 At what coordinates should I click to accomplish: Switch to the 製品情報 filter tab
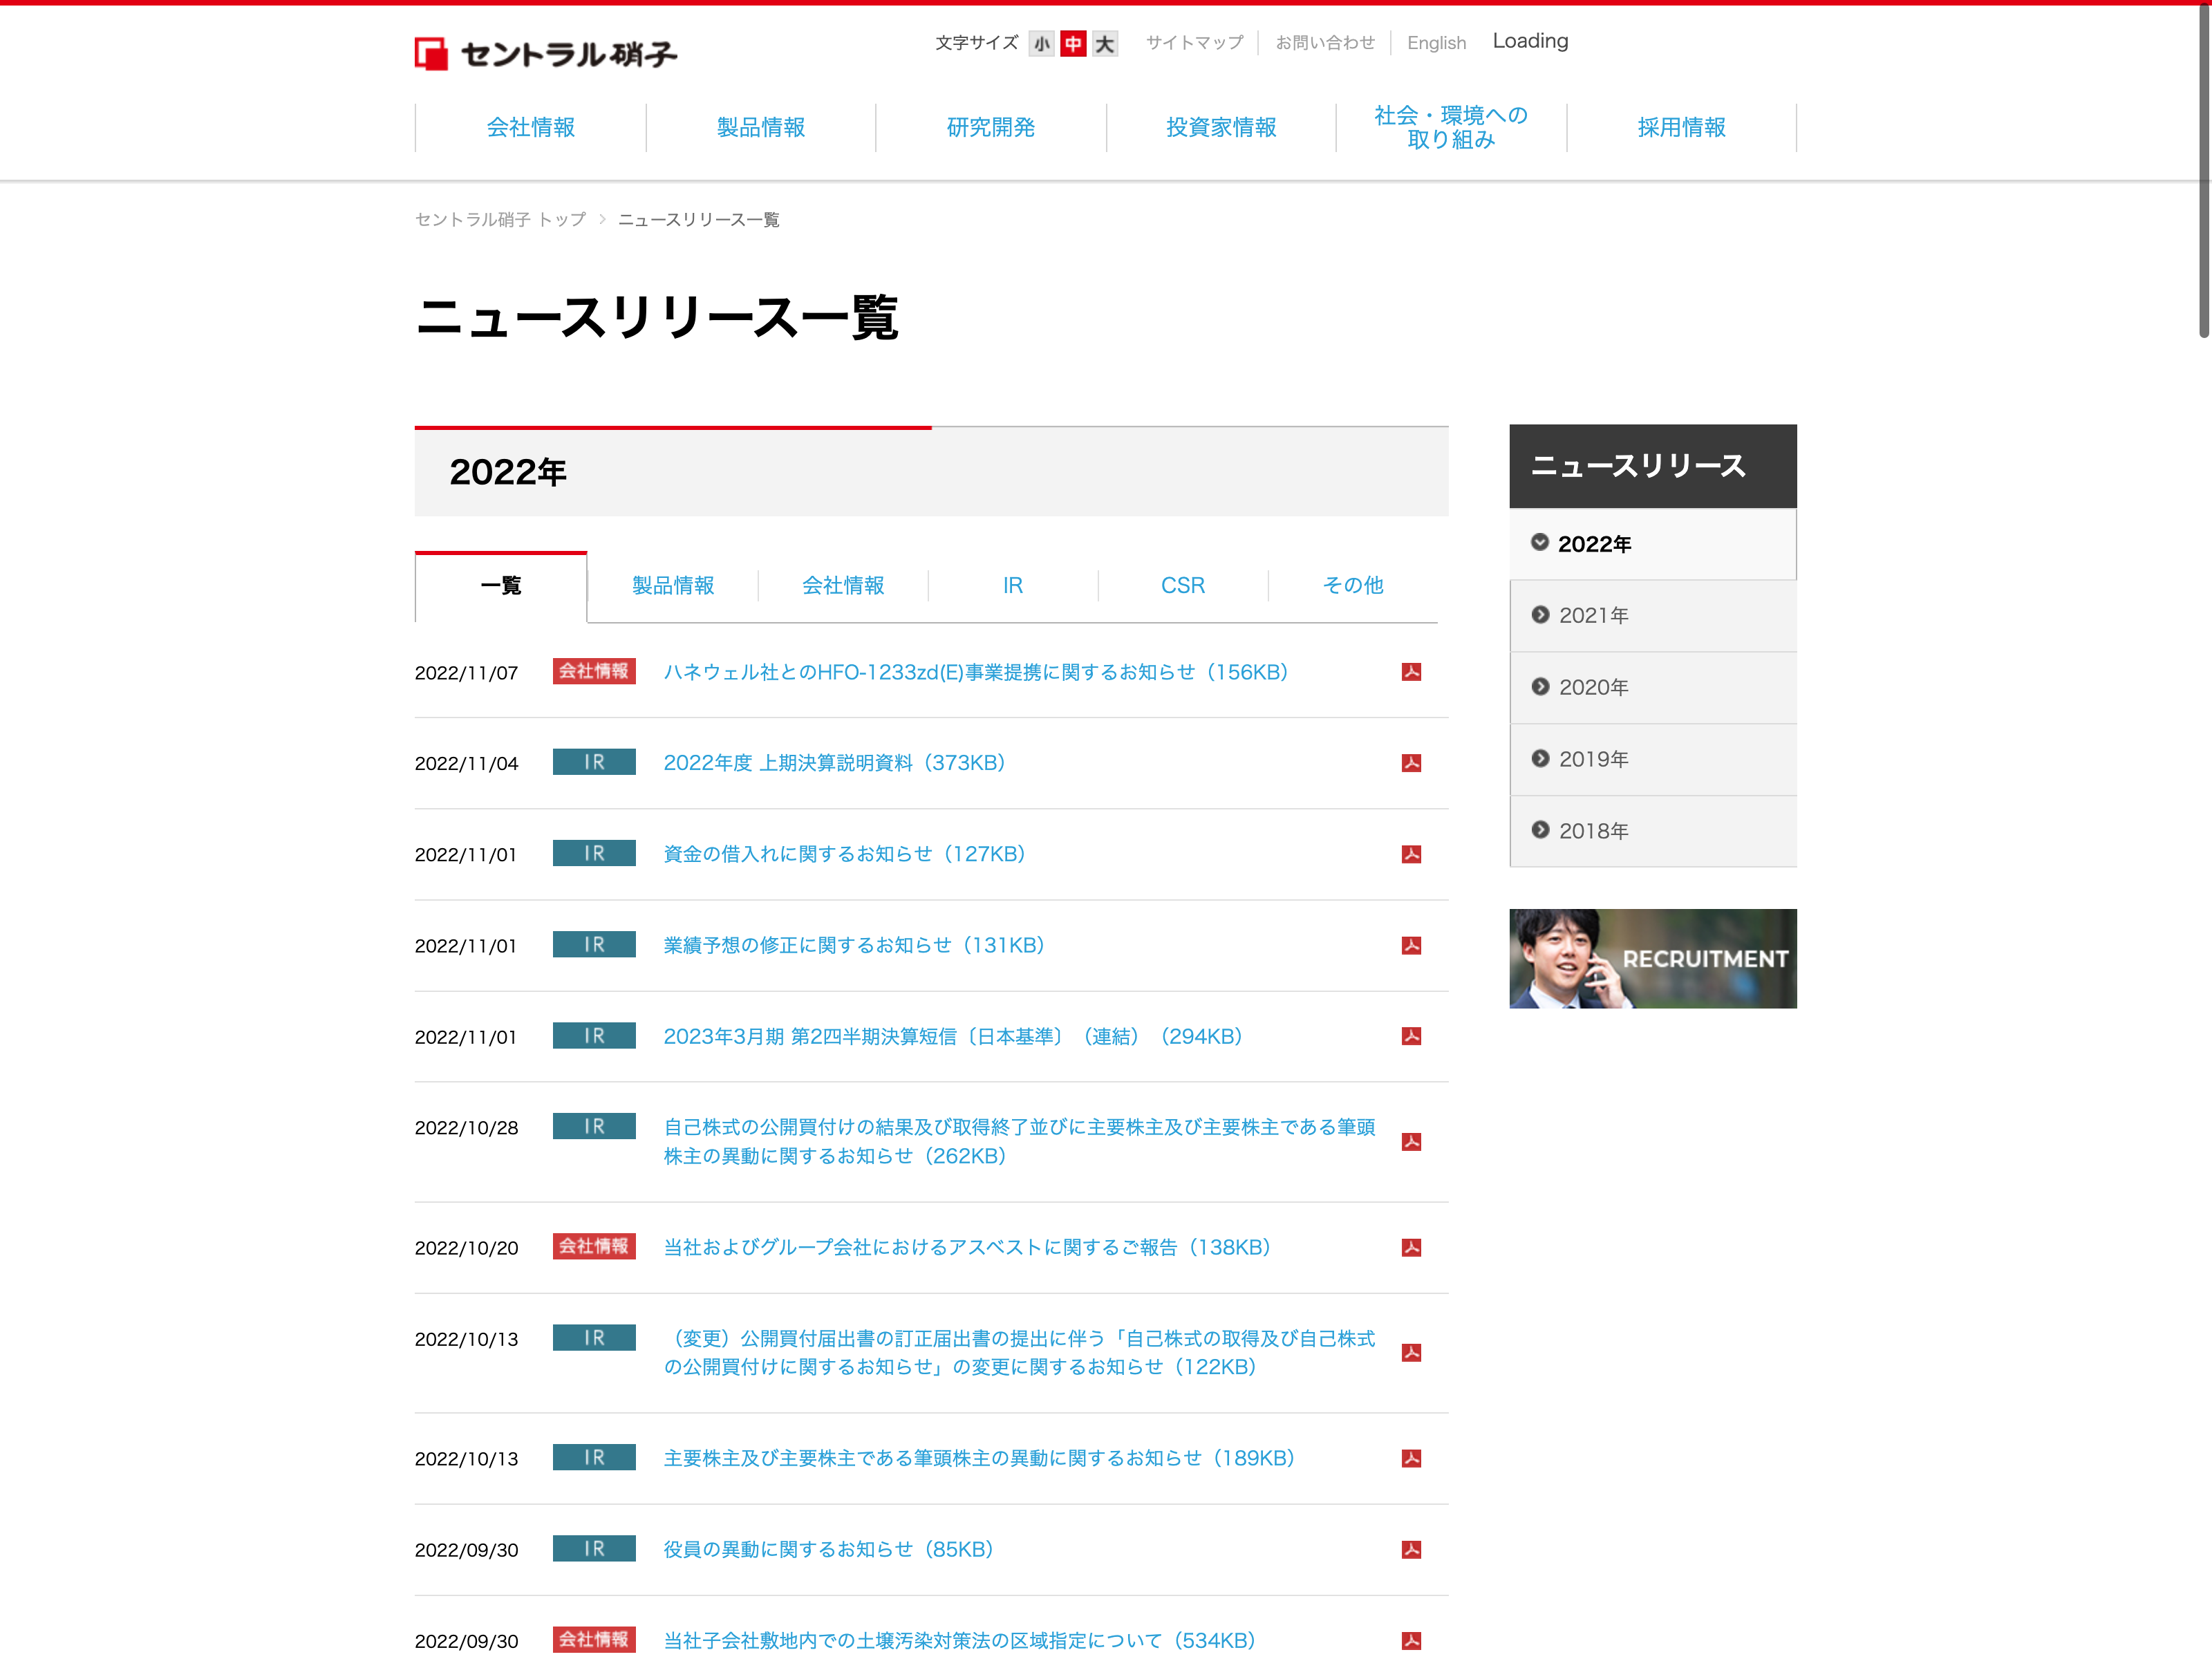coord(673,585)
